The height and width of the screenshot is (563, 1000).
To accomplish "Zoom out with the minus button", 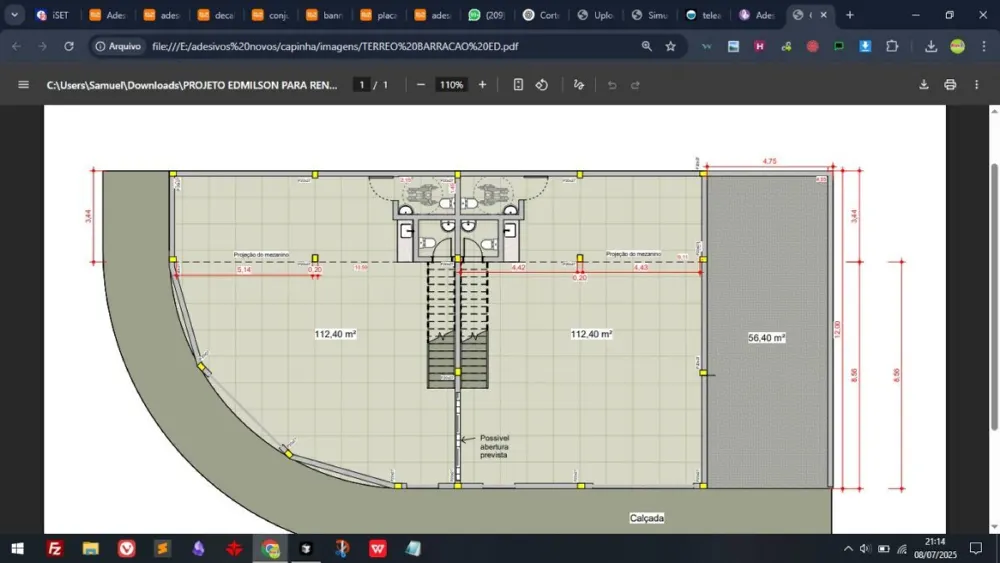I will pos(421,85).
